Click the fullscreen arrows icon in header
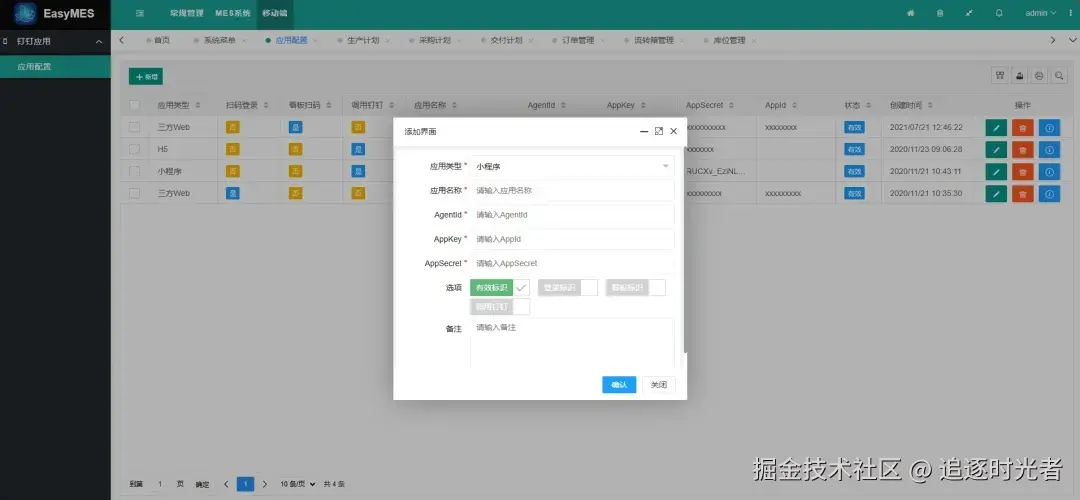 pos(970,13)
